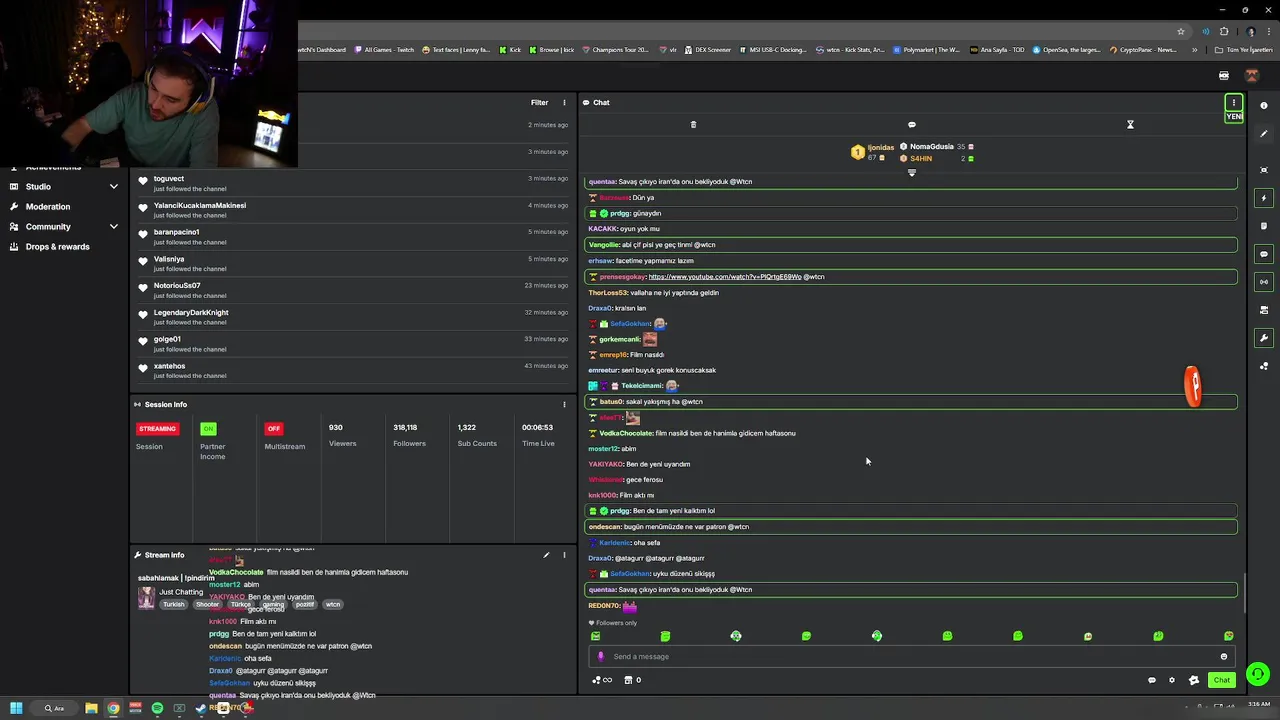The image size is (1280, 720).
Task: Open the shop icon showing 0
Action: tap(632, 680)
